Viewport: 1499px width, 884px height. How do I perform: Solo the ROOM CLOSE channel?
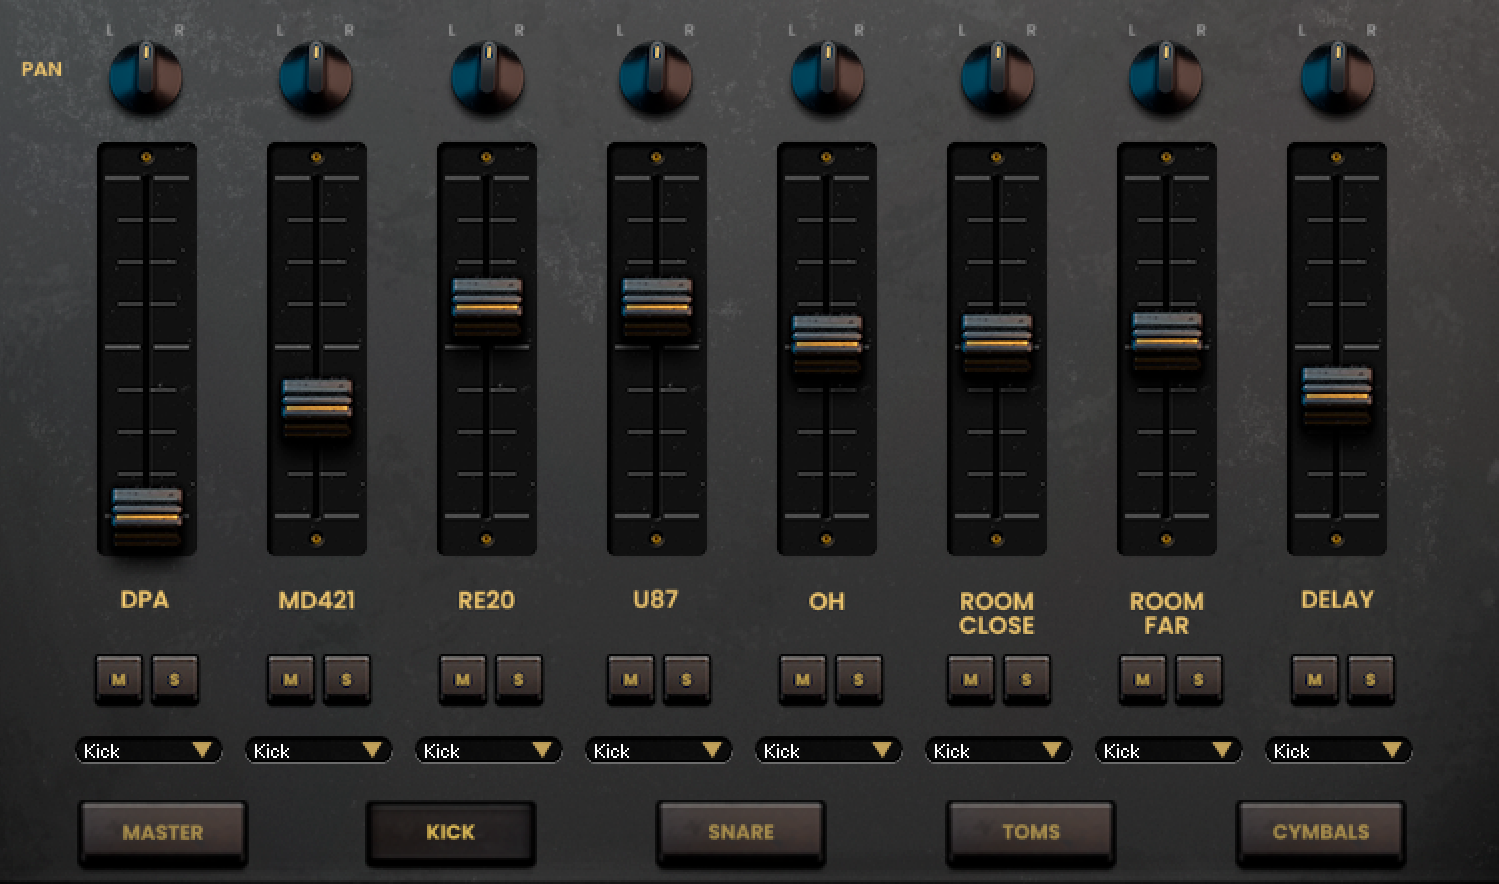1027,679
